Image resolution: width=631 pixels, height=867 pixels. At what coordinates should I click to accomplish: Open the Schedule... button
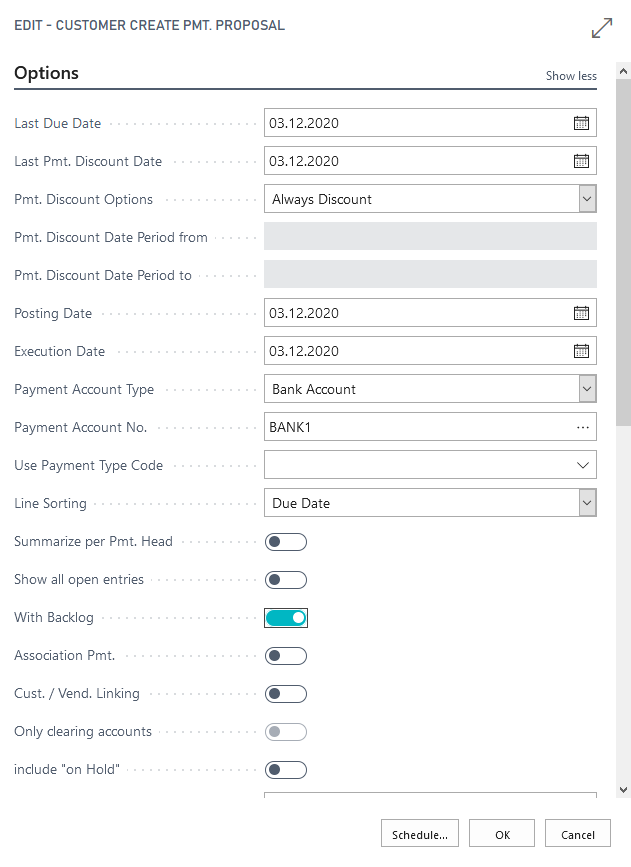click(x=420, y=834)
